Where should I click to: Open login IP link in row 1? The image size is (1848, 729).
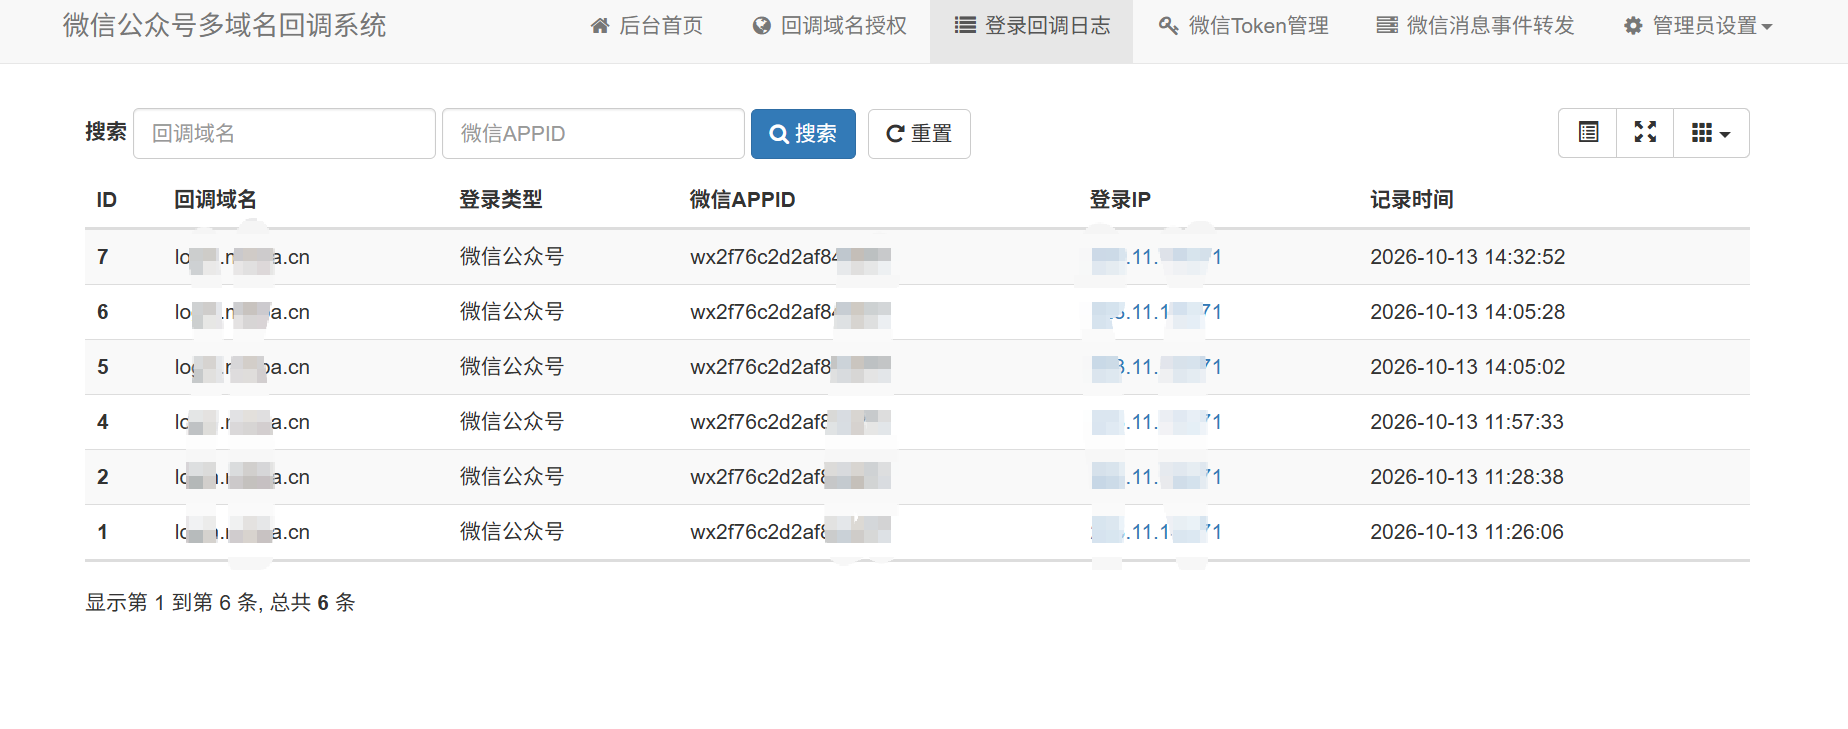[1156, 532]
